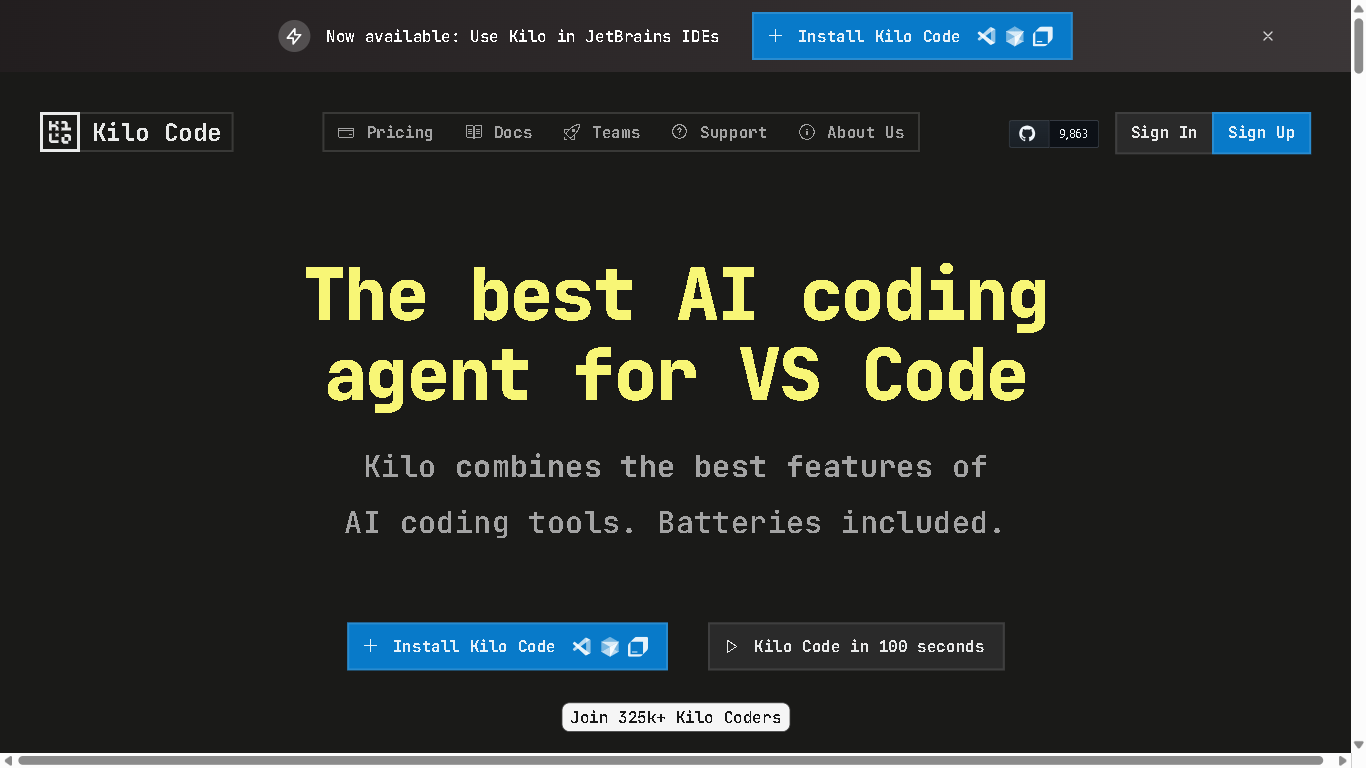Click Join 325k+ Kilo Coders badge
Image resolution: width=1366 pixels, height=768 pixels.
click(x=676, y=717)
